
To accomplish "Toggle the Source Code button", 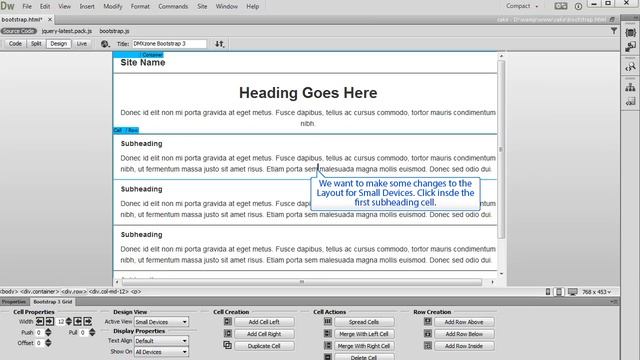I will pyautogui.click(x=19, y=31).
